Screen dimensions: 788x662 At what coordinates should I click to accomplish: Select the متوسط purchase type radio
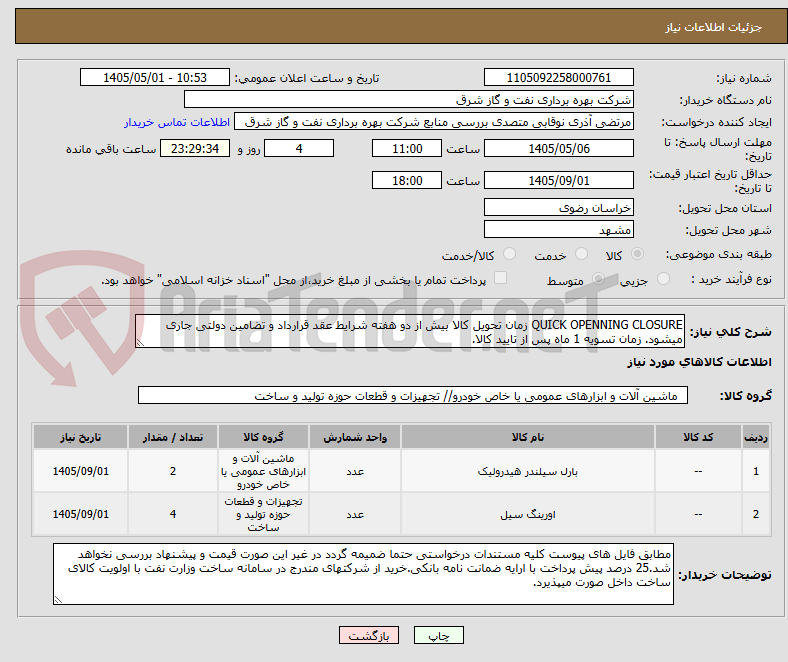[x=598, y=278]
